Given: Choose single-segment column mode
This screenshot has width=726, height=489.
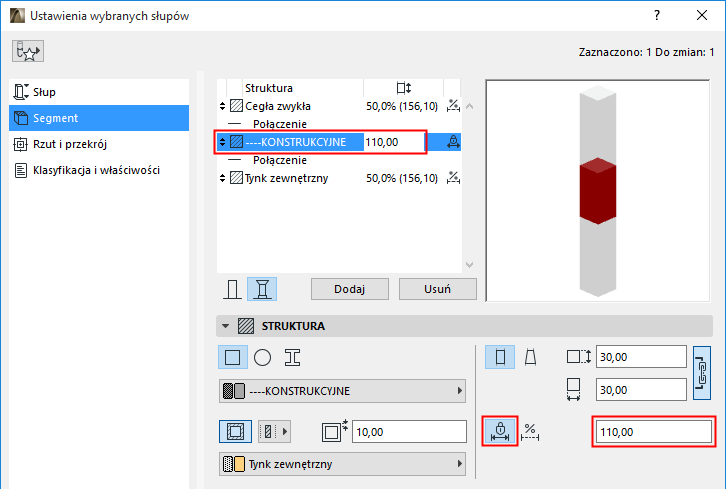Looking at the screenshot, I should pyautogui.click(x=232, y=289).
